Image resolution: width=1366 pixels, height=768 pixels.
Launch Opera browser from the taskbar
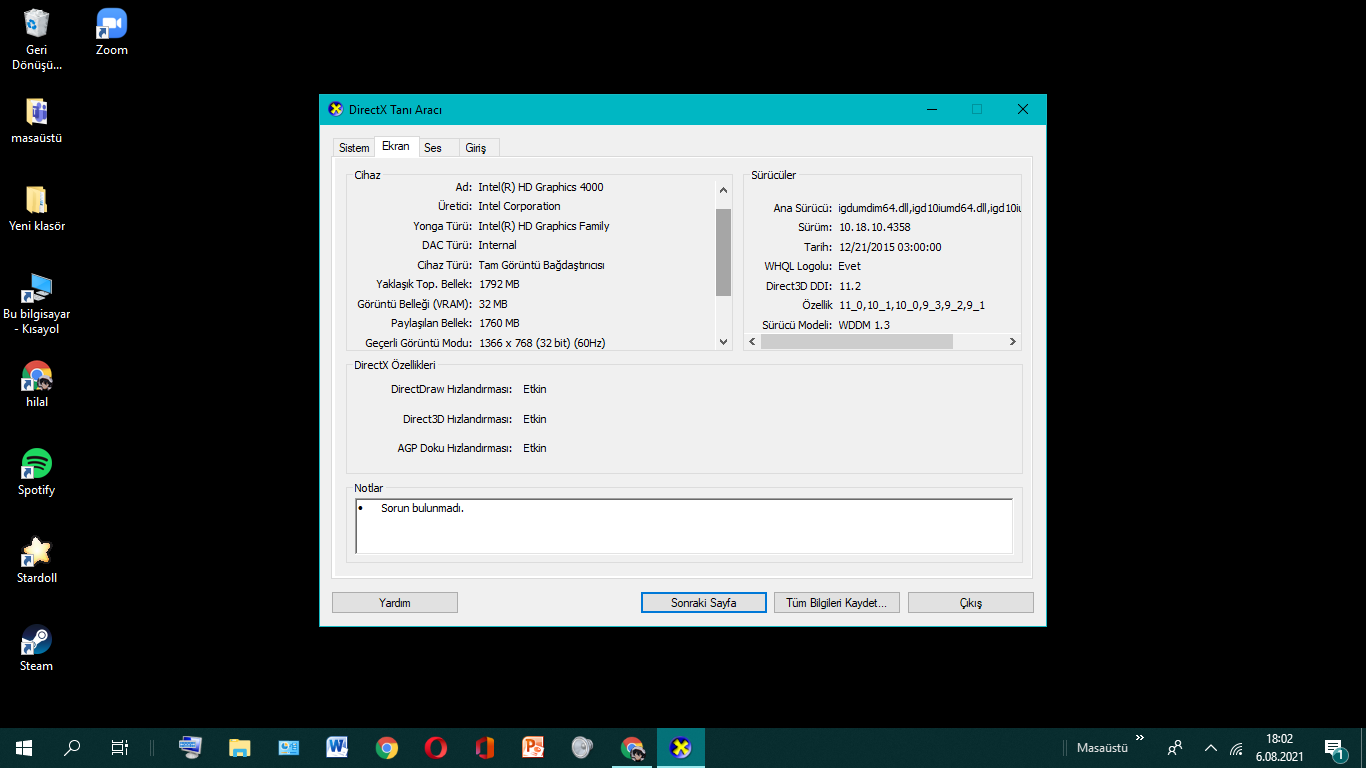435,747
